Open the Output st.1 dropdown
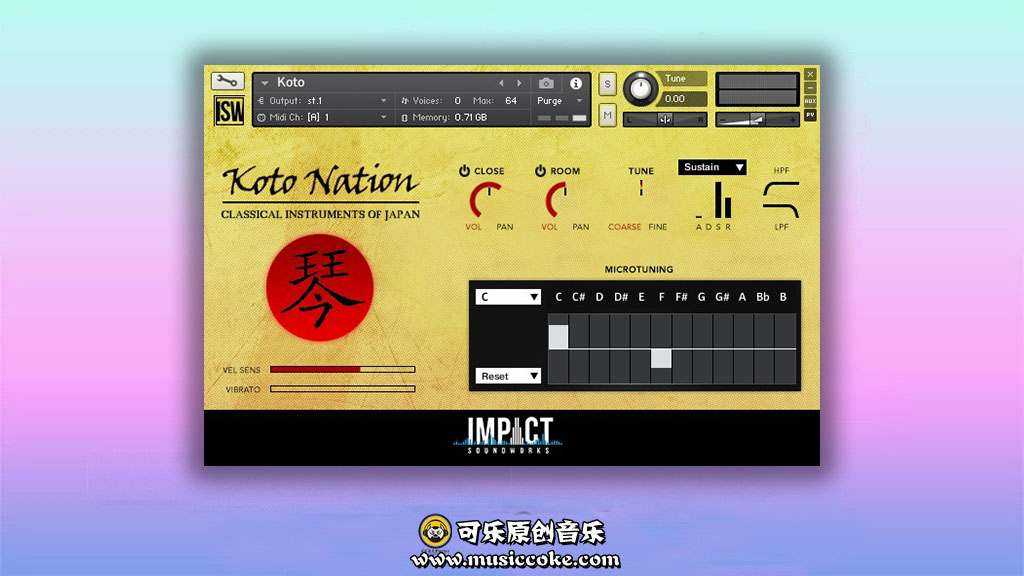The image size is (1024, 576). [323, 101]
